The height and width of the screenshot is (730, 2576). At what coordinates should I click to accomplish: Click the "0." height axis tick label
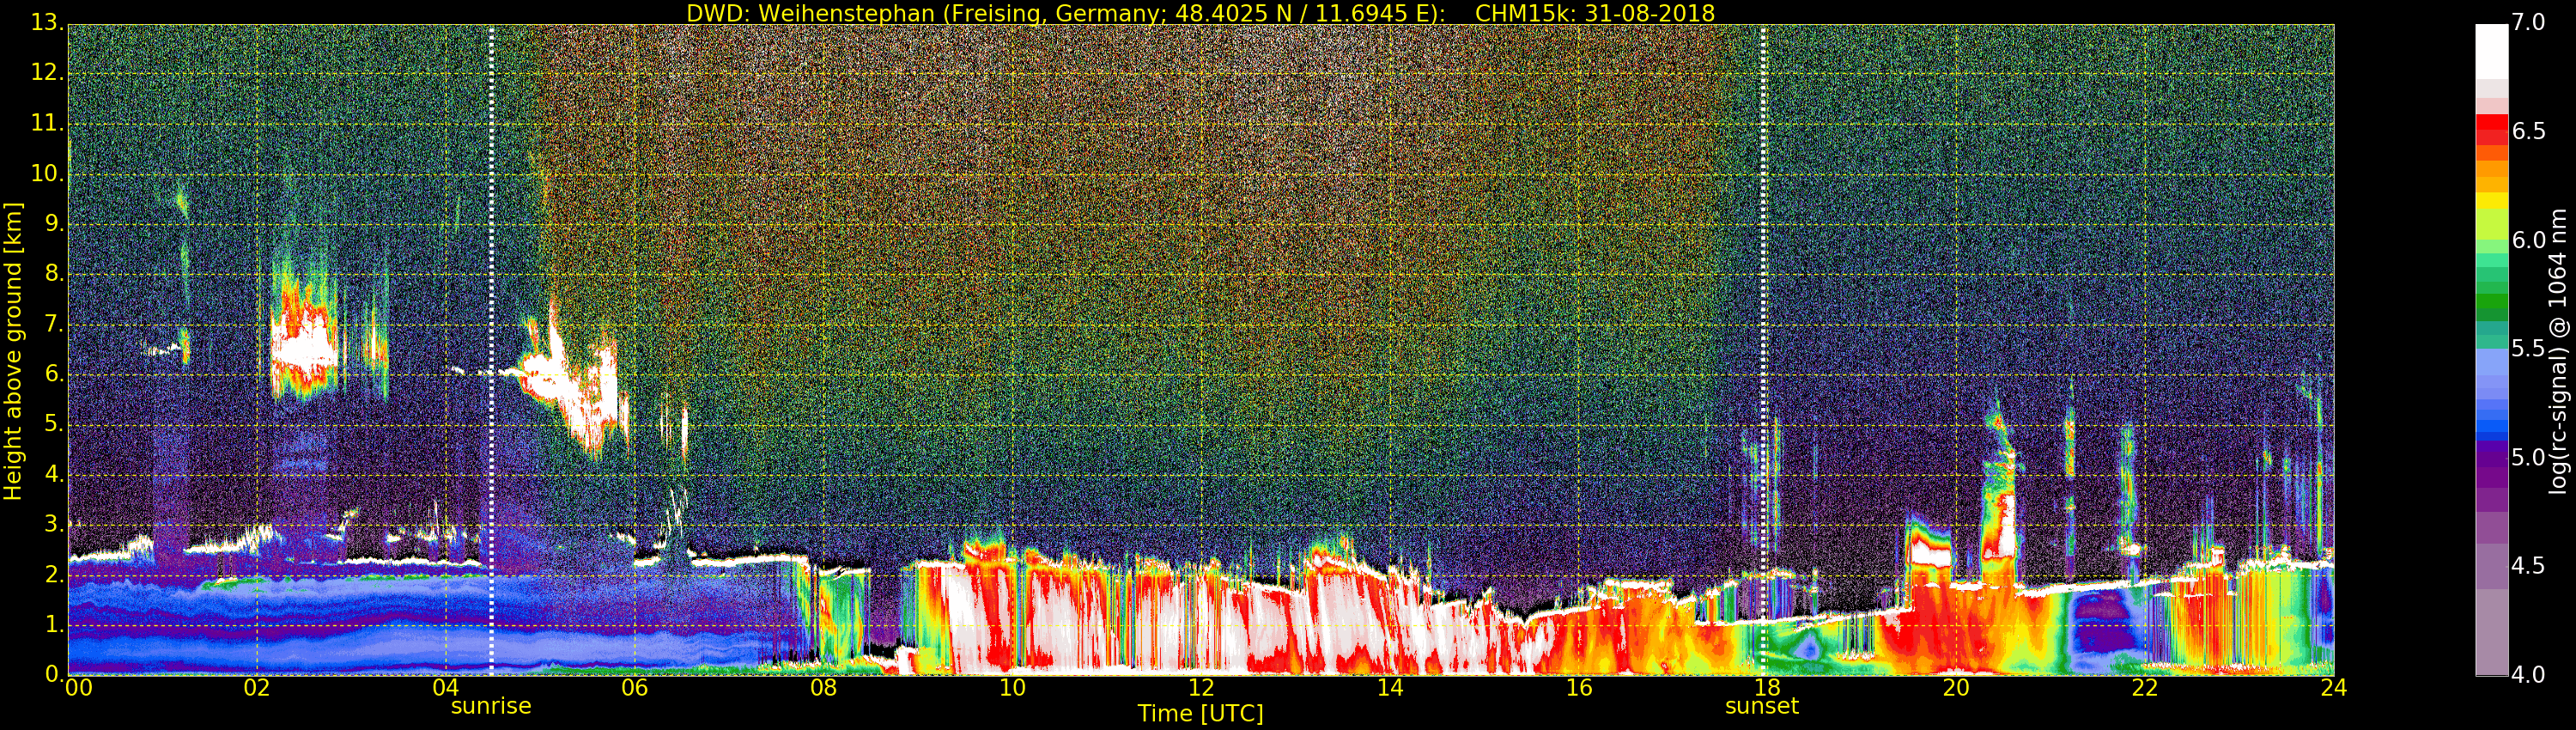tap(53, 674)
